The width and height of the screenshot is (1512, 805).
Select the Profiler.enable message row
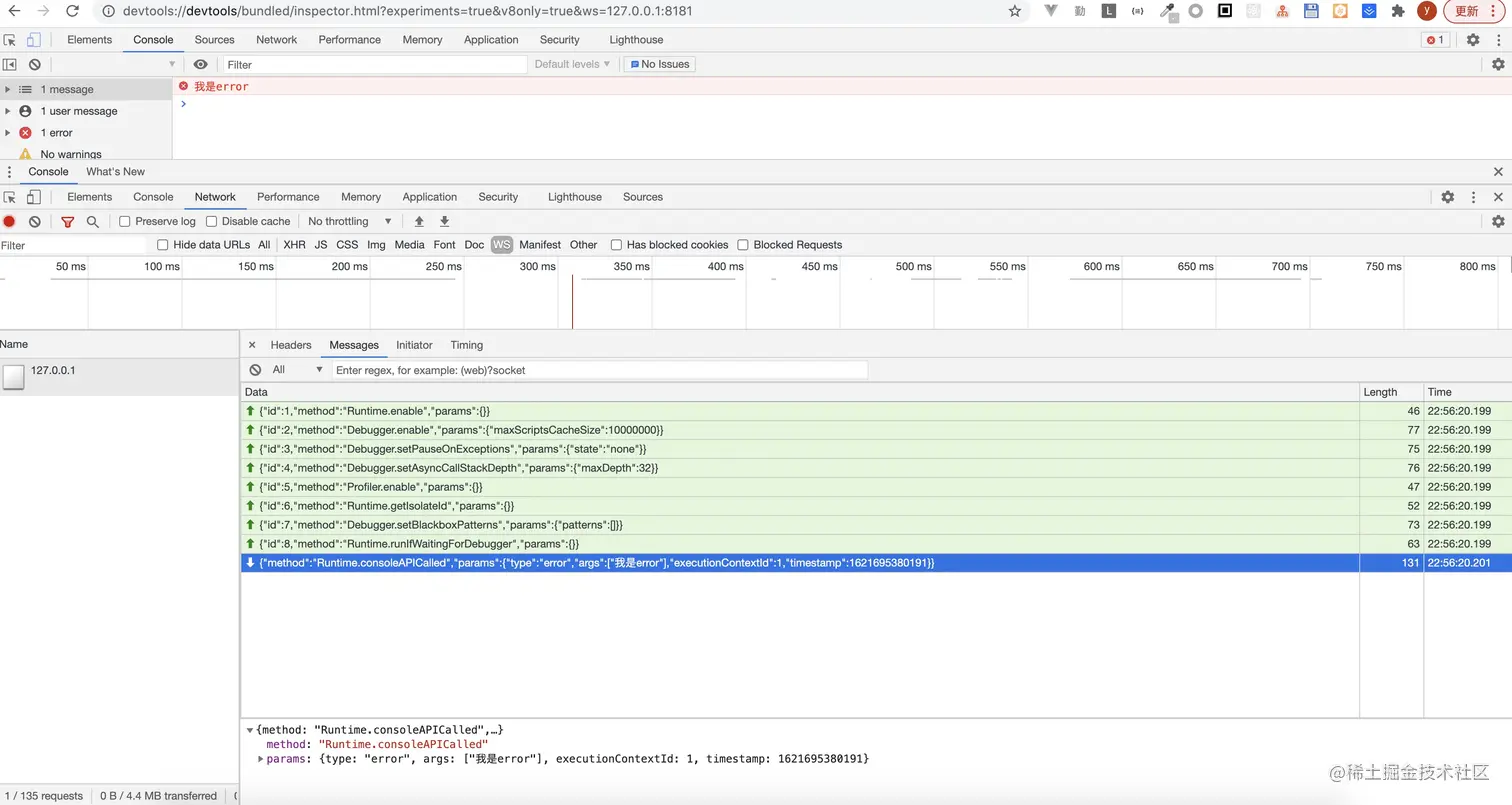(x=876, y=487)
